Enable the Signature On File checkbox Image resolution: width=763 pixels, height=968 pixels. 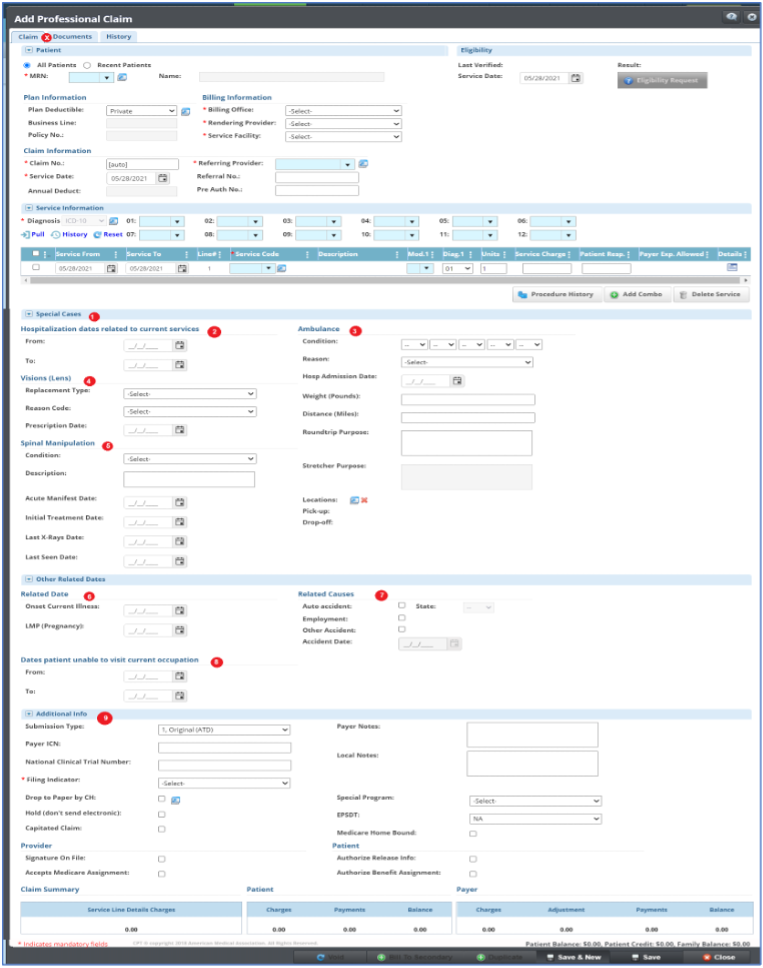pyautogui.click(x=162, y=859)
